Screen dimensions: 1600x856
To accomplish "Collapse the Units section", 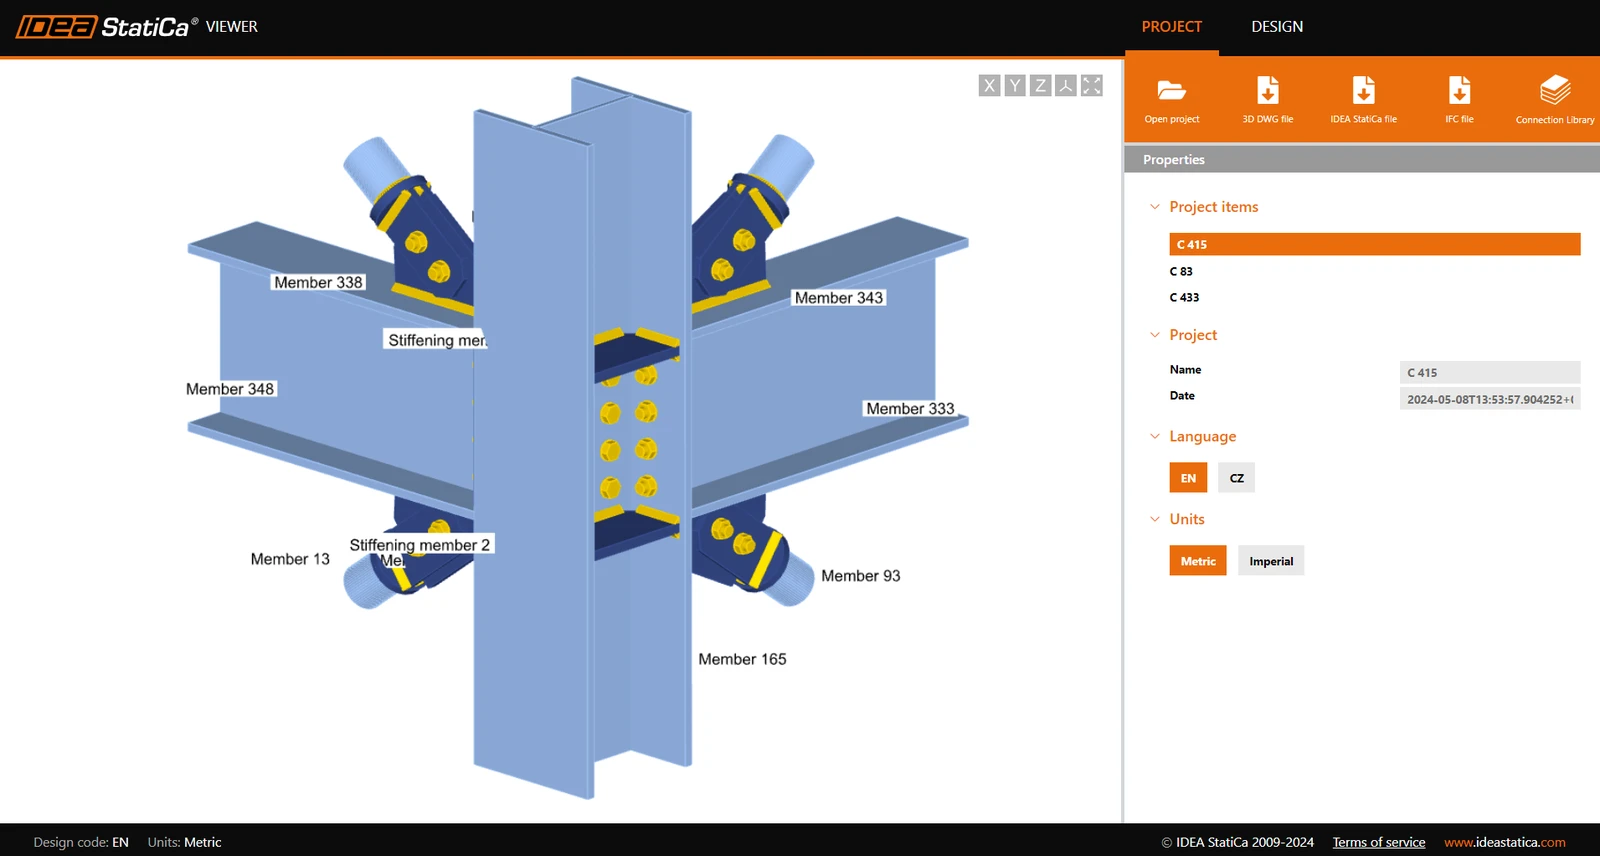I will point(1155,519).
